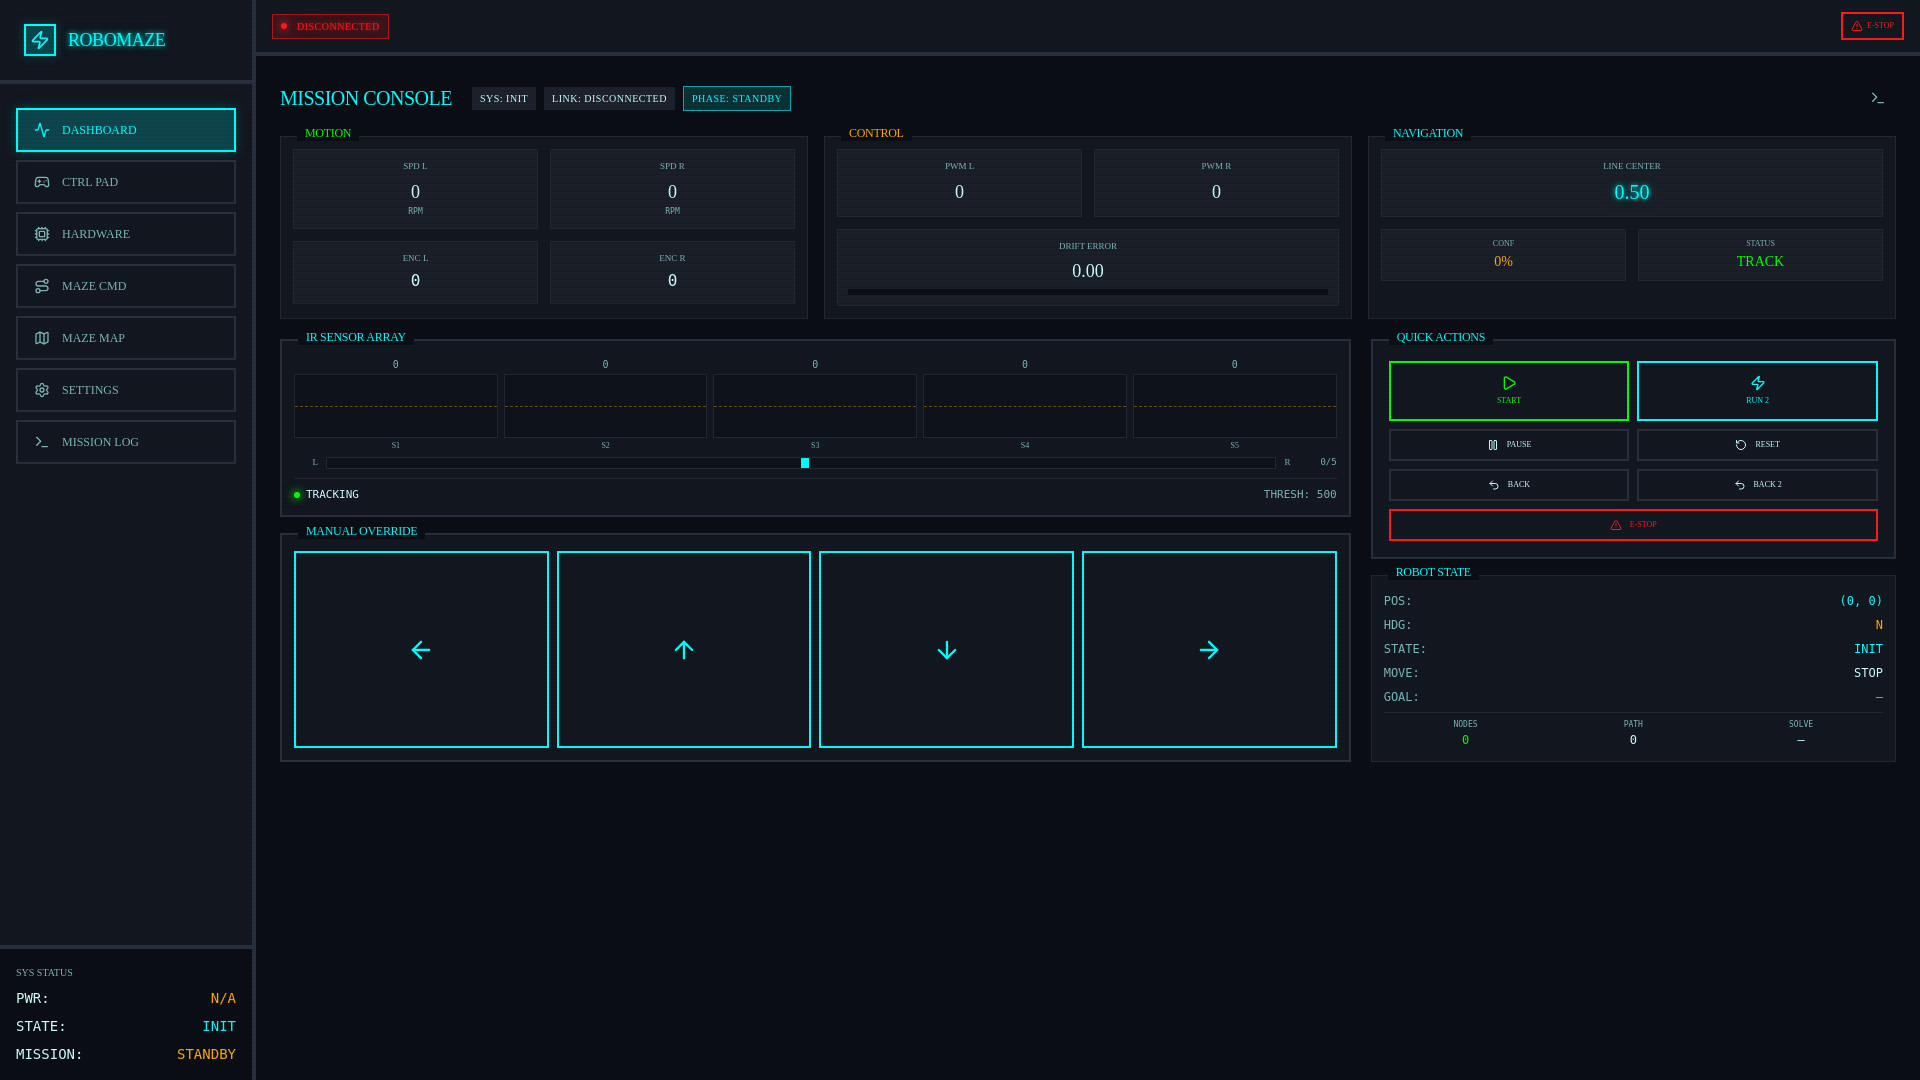Viewport: 1920px width, 1080px height.
Task: Click the SYS: INIT status chip
Action: 504,98
